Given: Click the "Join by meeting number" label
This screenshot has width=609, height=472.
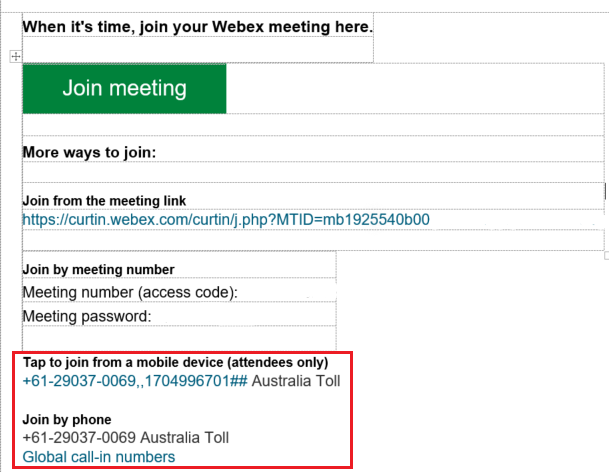Looking at the screenshot, I should click(98, 269).
